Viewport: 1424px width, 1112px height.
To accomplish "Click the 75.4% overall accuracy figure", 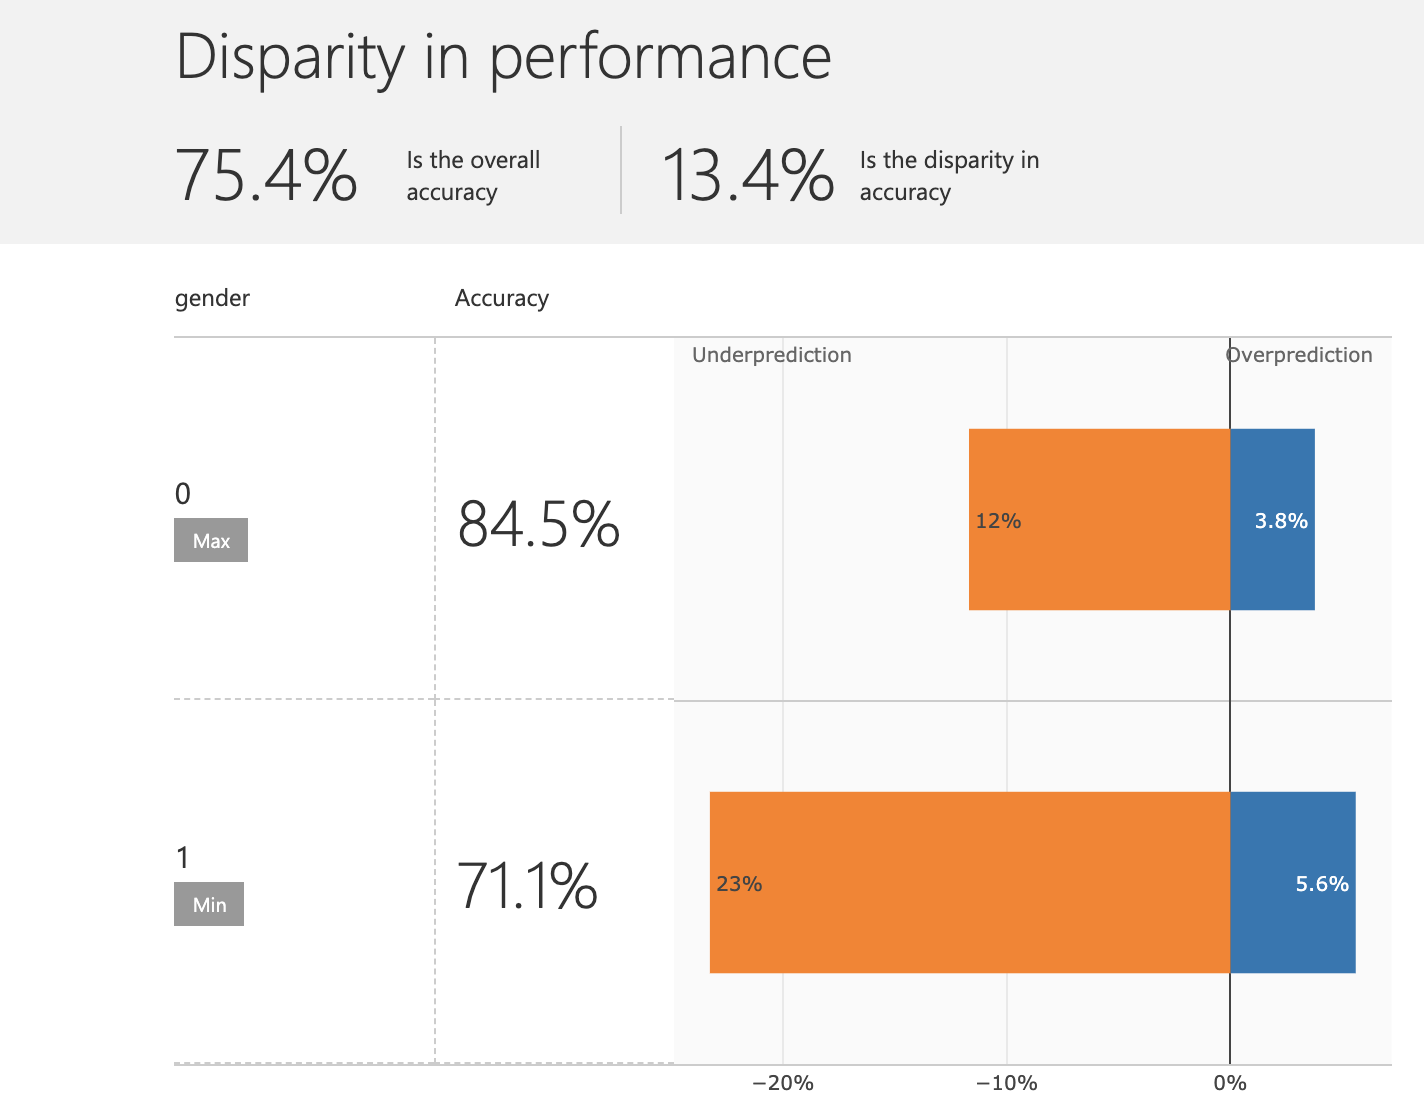I will tap(266, 175).
